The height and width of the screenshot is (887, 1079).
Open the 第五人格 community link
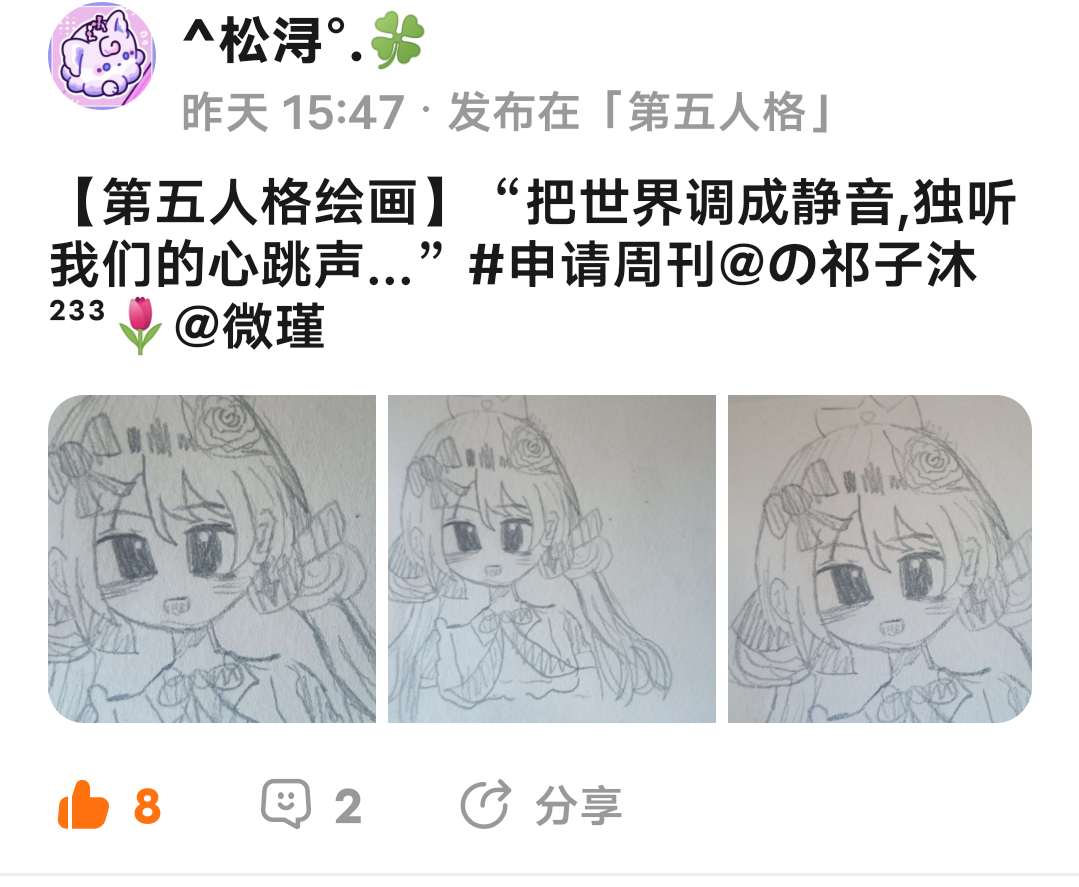pyautogui.click(x=717, y=111)
